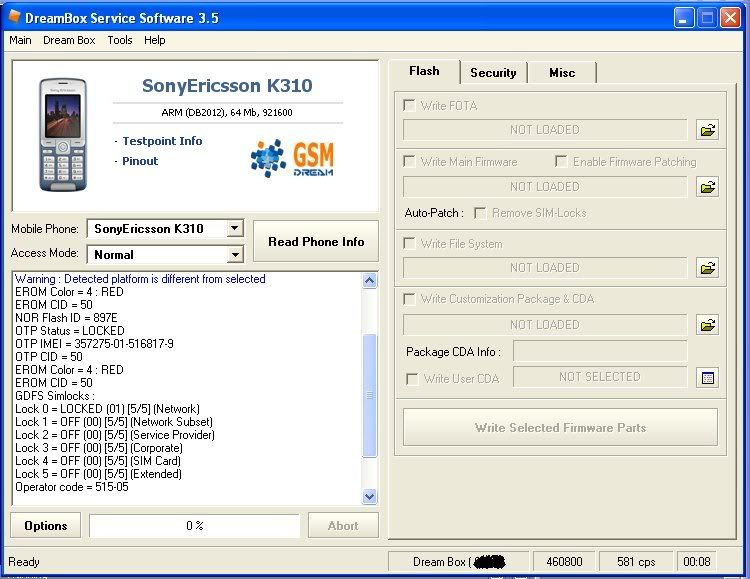Click the Read Phone Info button
This screenshot has width=750, height=579.
(x=316, y=242)
